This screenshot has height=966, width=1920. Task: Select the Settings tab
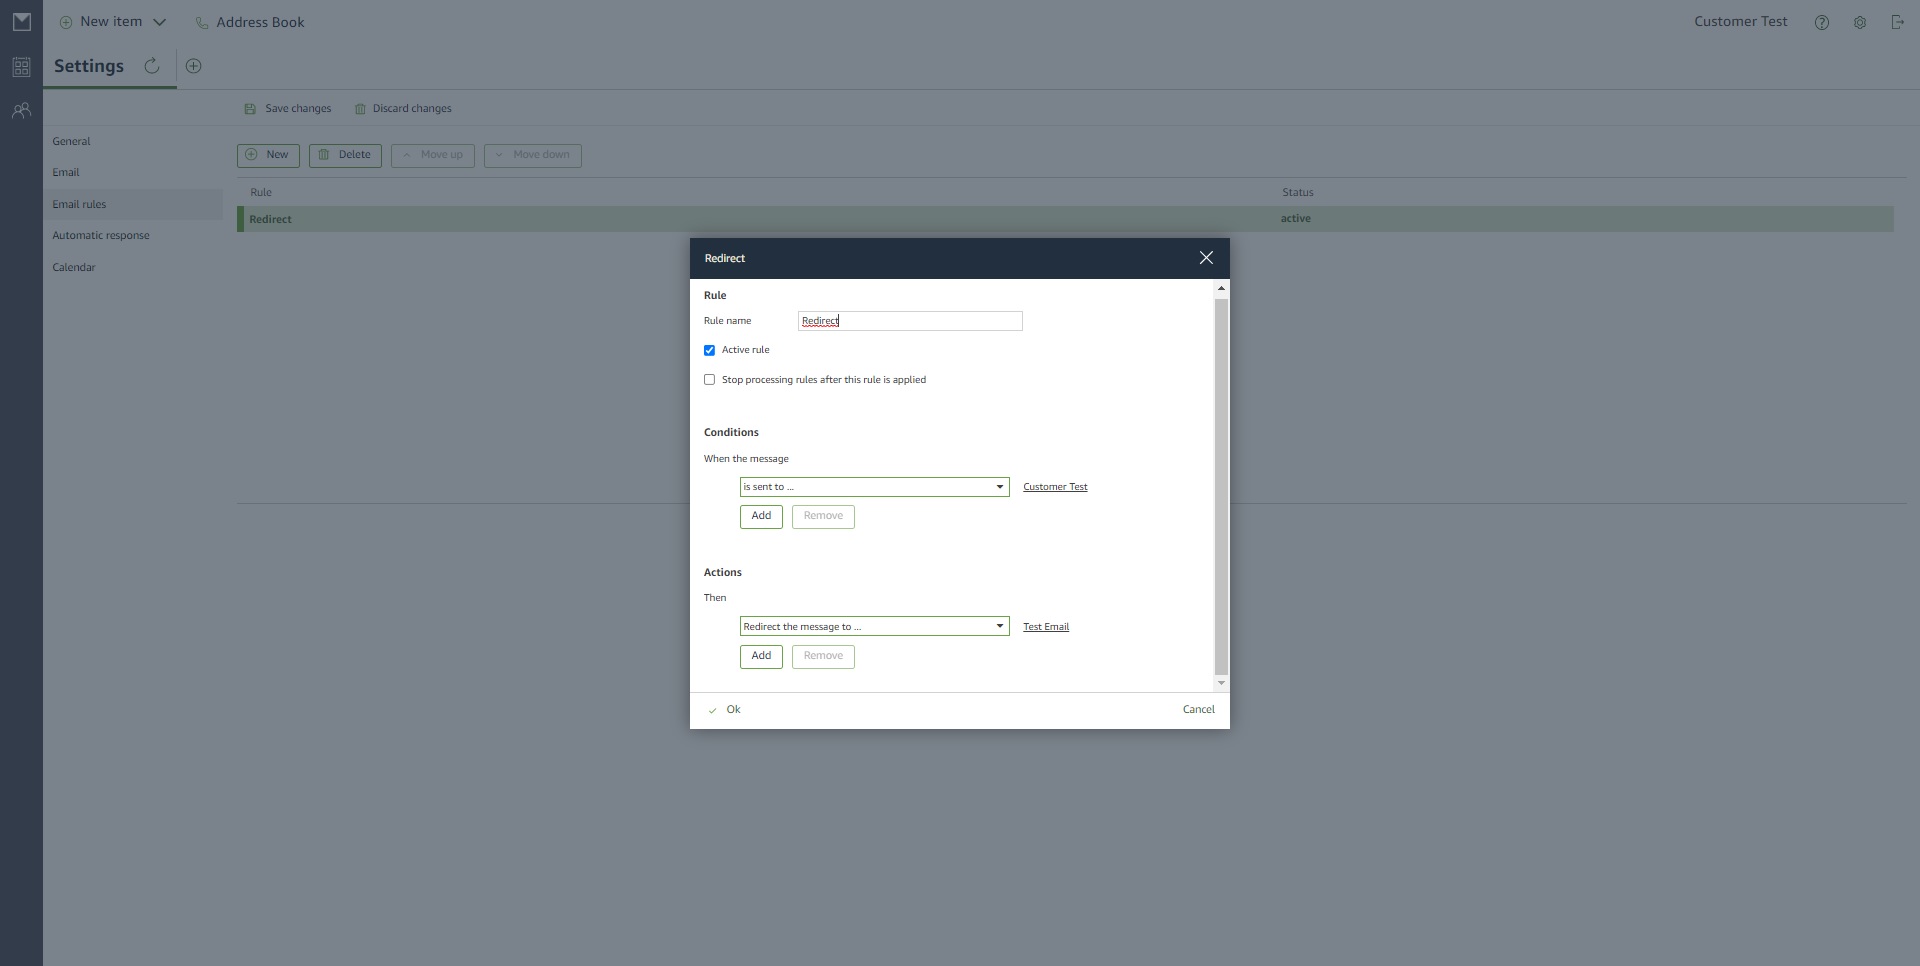click(89, 66)
